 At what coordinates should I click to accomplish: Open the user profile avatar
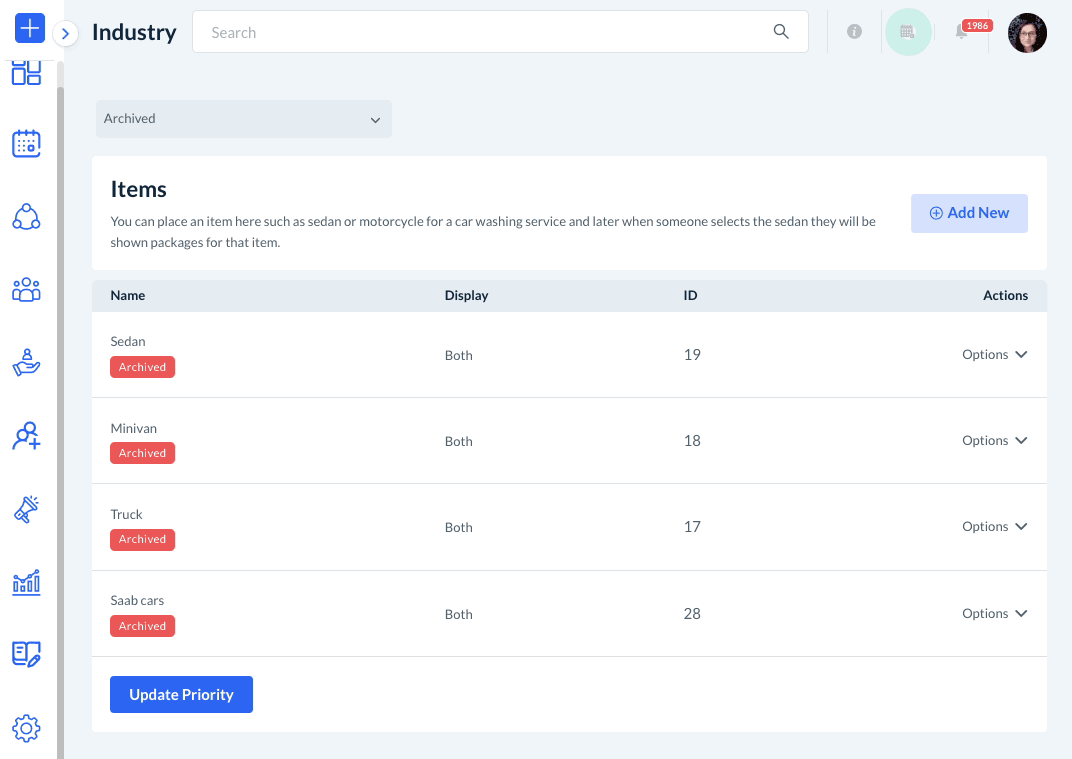click(x=1027, y=33)
